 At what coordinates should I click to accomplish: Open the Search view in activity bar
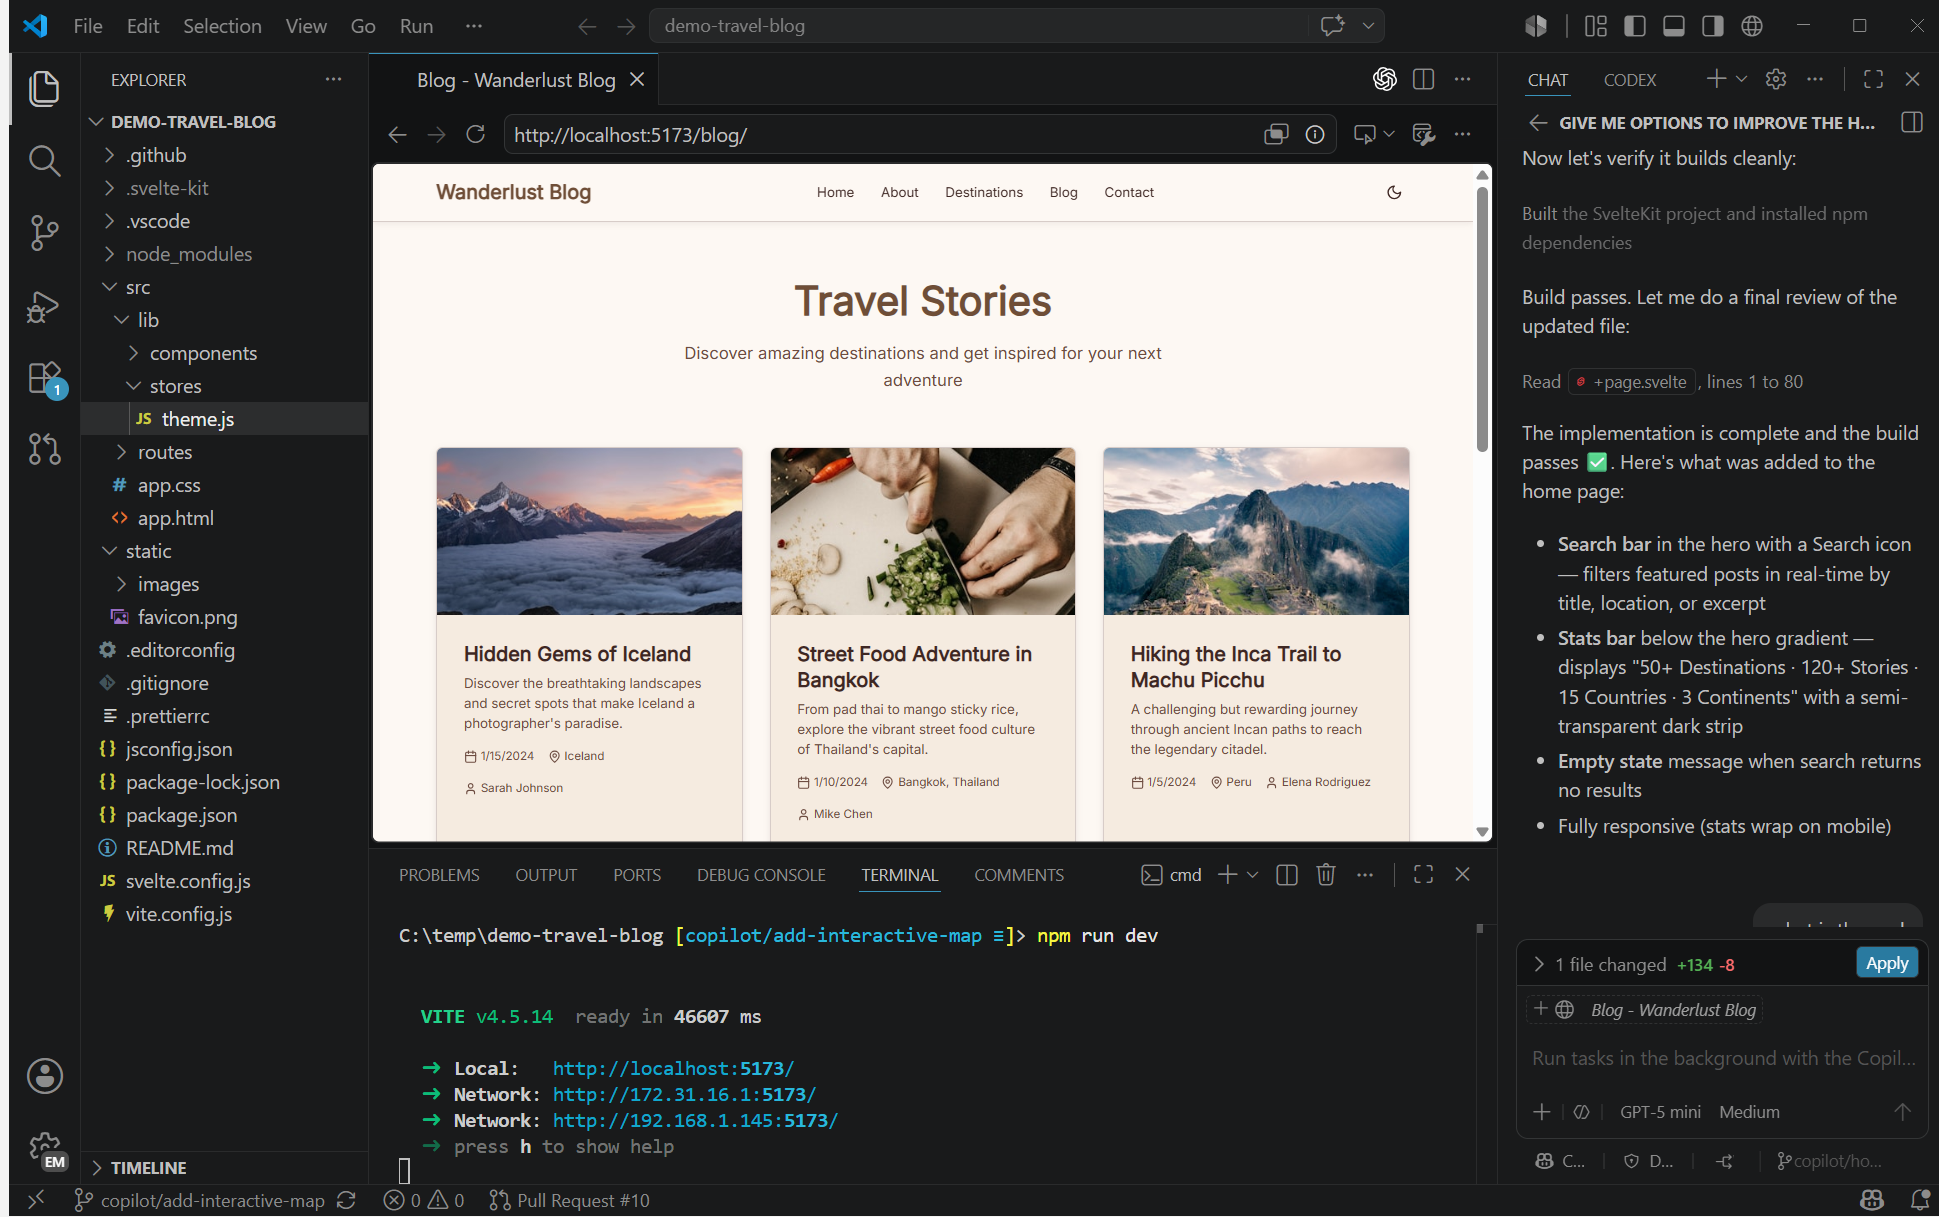coord(44,160)
